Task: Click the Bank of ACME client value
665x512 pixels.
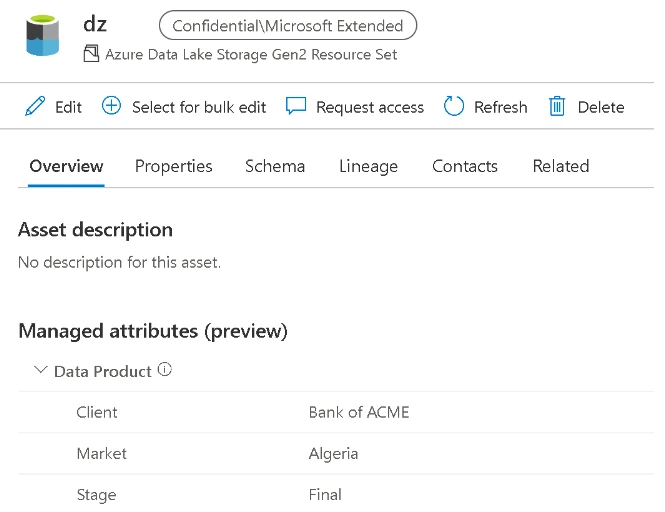Action: coord(359,412)
